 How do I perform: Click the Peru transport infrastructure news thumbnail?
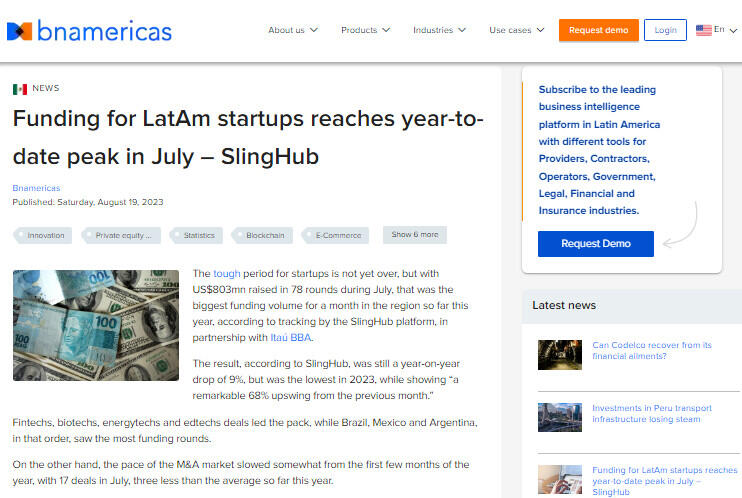(x=559, y=417)
